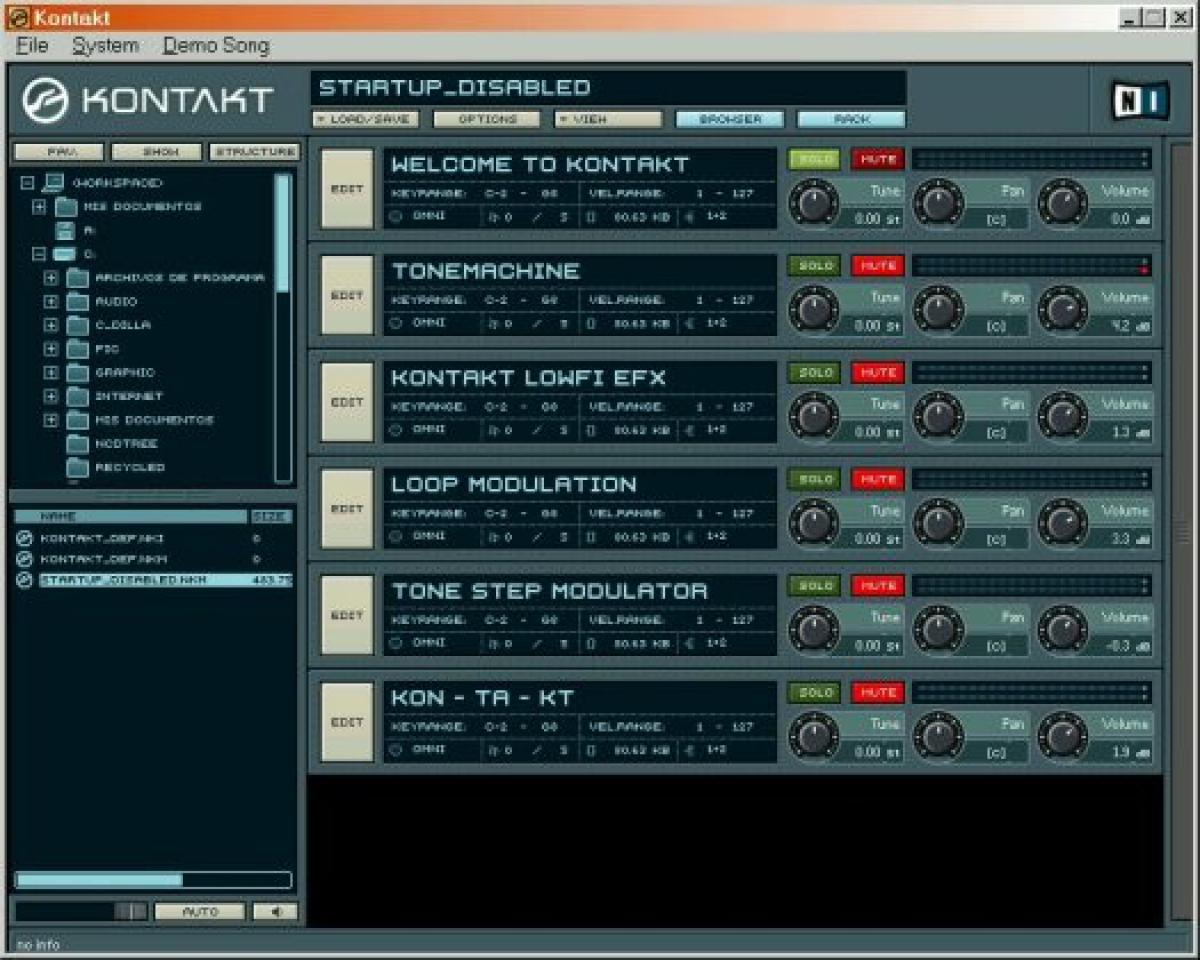Click the Workspace computer icon in tree

pyautogui.click(x=54, y=182)
